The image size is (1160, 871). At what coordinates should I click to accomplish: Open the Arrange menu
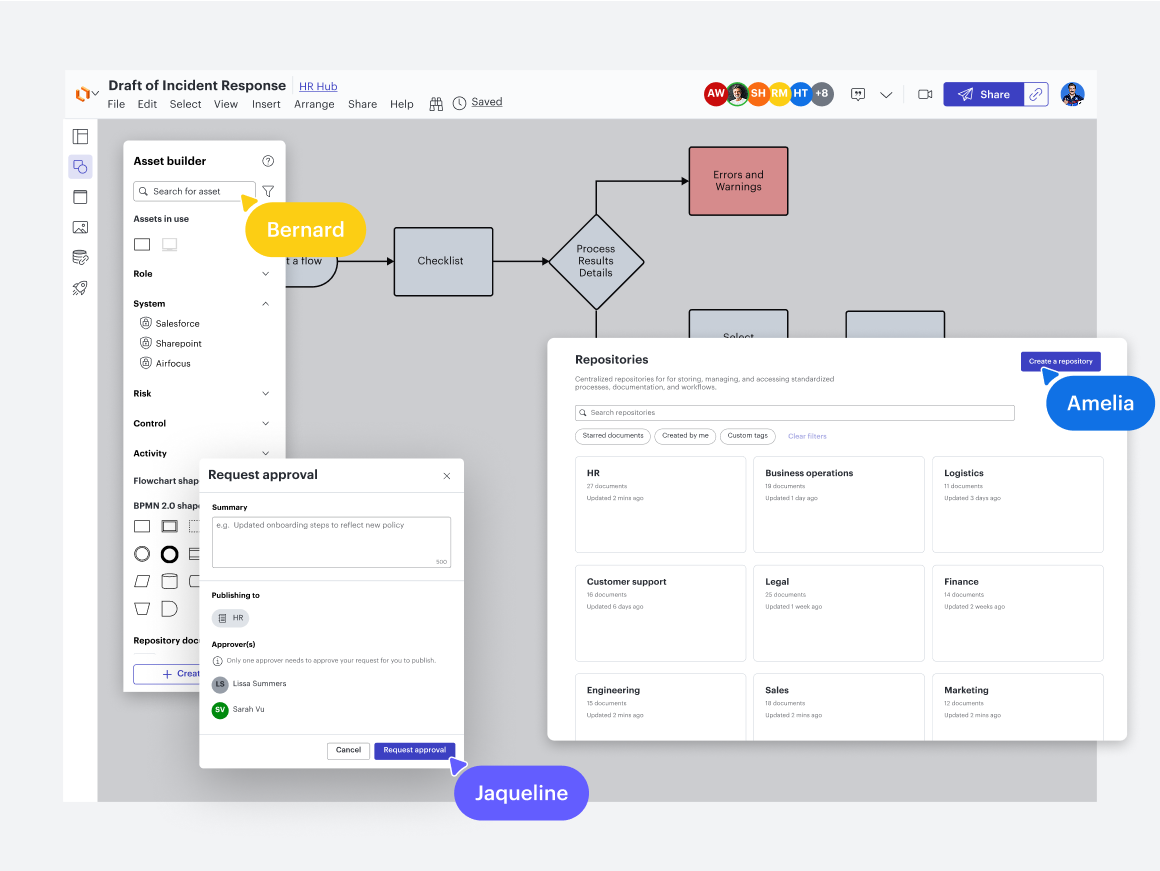pos(314,104)
